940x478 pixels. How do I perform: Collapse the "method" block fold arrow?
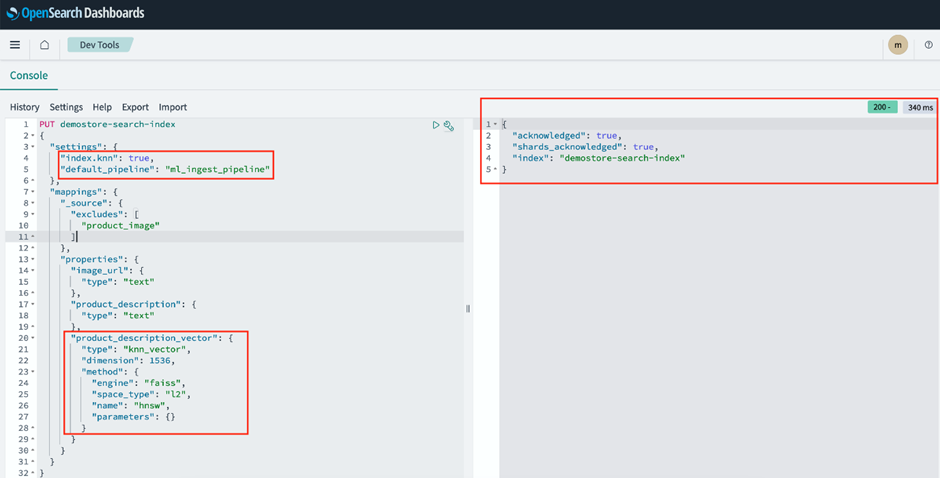pos(32,372)
